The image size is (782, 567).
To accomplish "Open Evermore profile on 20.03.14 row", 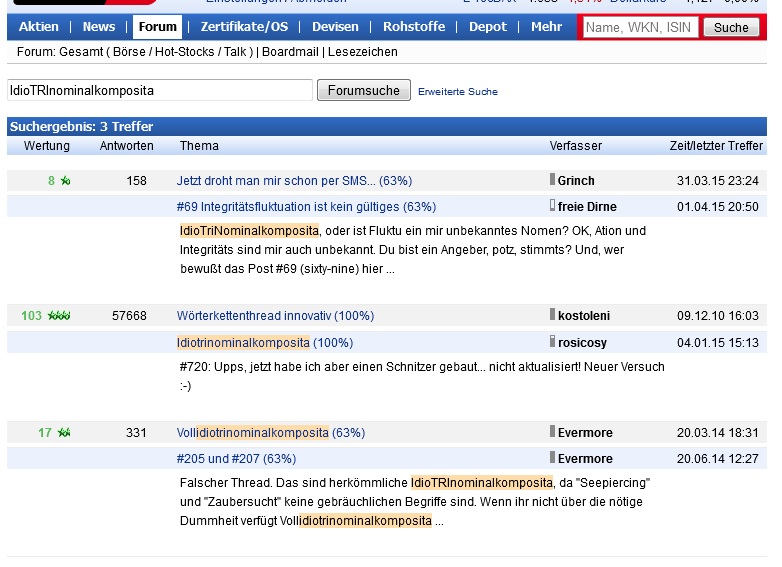I will tap(585, 432).
